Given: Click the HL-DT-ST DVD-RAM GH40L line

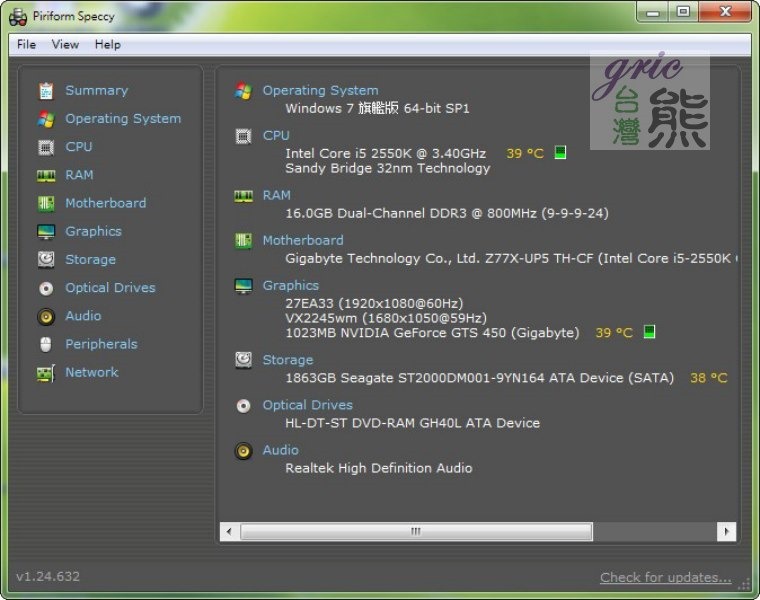Looking at the screenshot, I should pos(412,423).
